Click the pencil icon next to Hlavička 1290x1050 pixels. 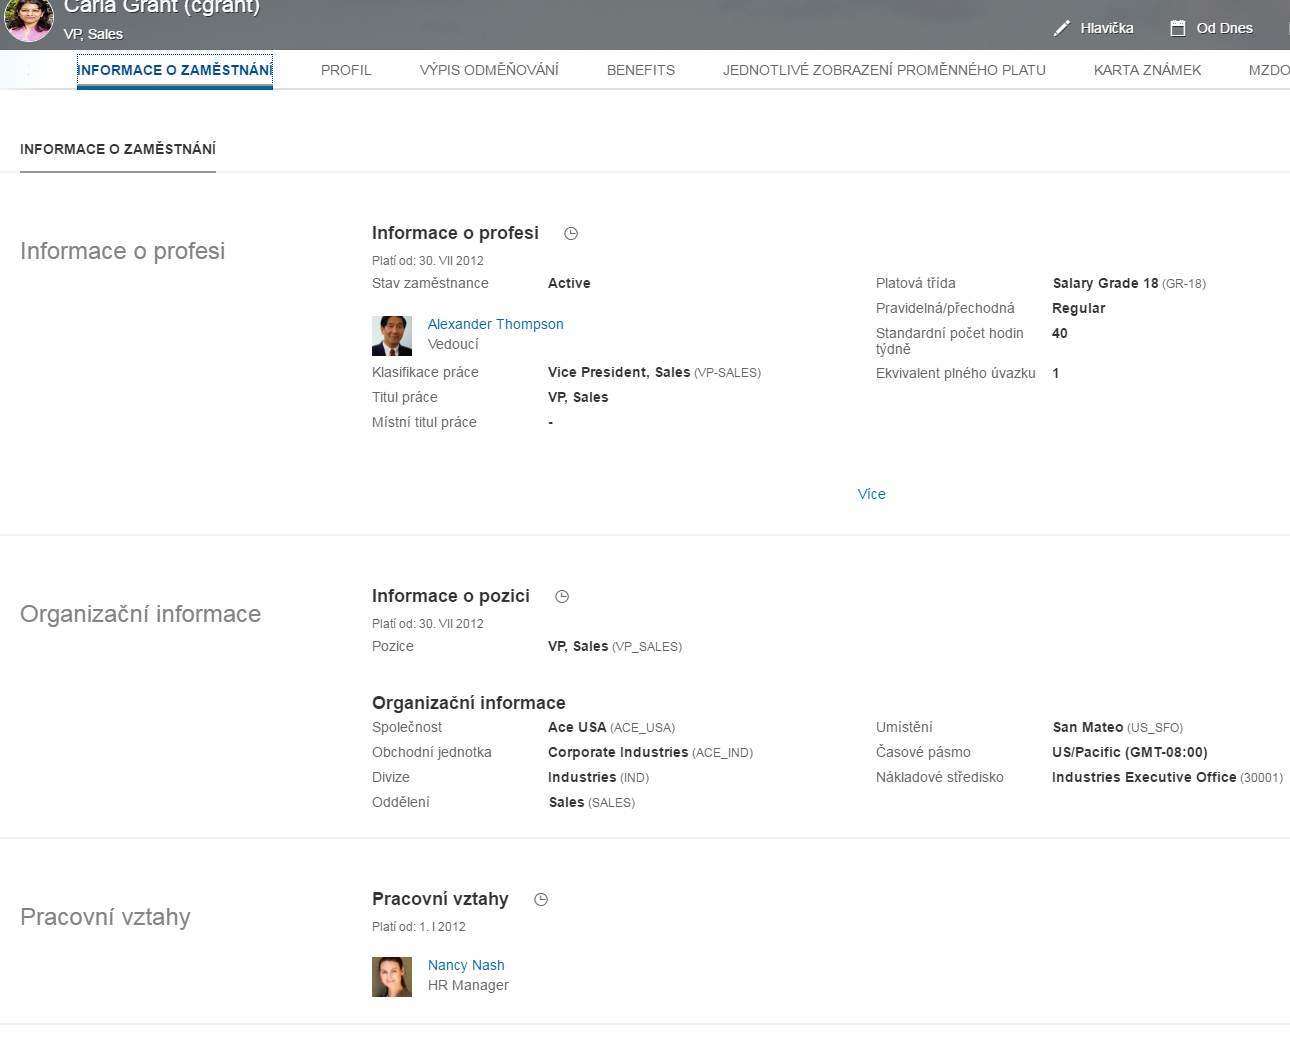(1062, 28)
